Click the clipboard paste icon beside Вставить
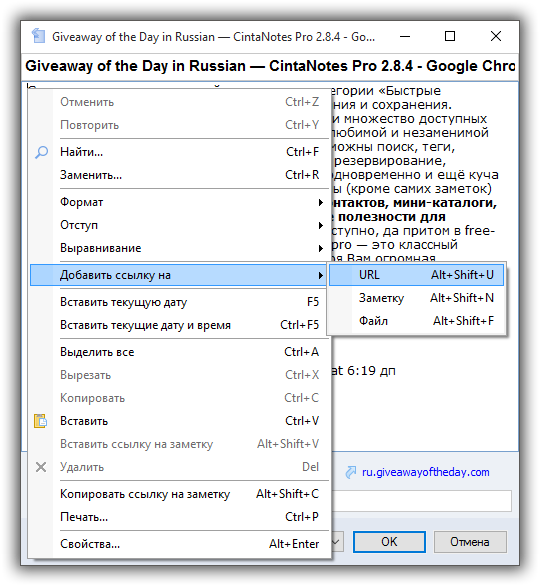 (40, 421)
